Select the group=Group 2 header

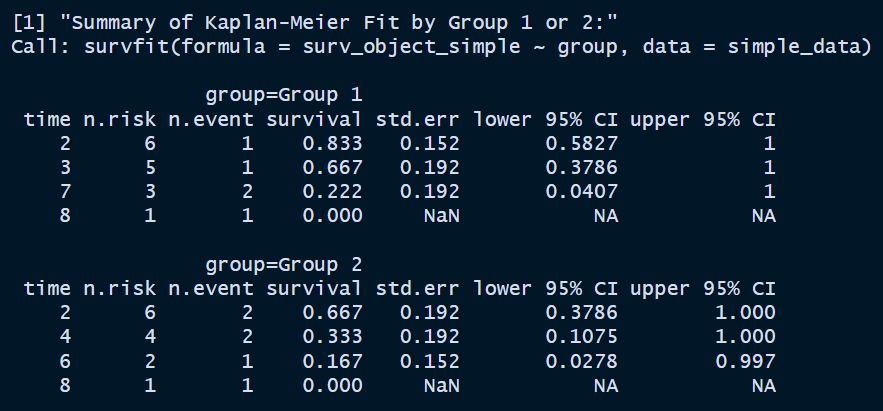point(284,265)
